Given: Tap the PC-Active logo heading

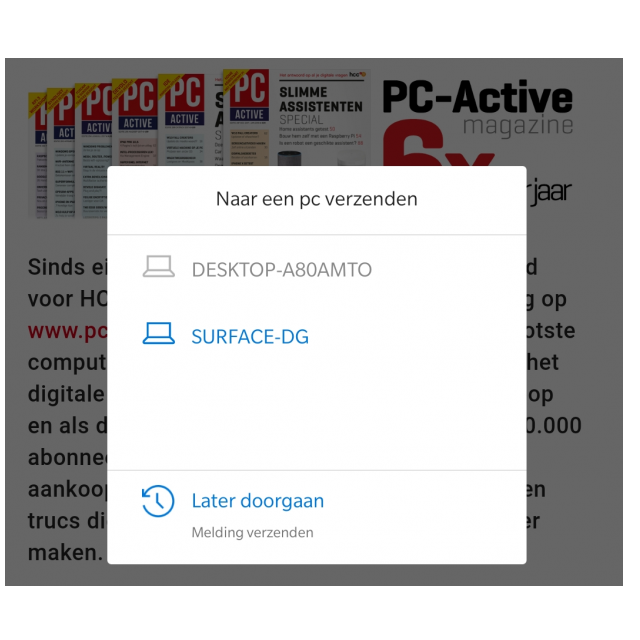Looking at the screenshot, I should (478, 97).
